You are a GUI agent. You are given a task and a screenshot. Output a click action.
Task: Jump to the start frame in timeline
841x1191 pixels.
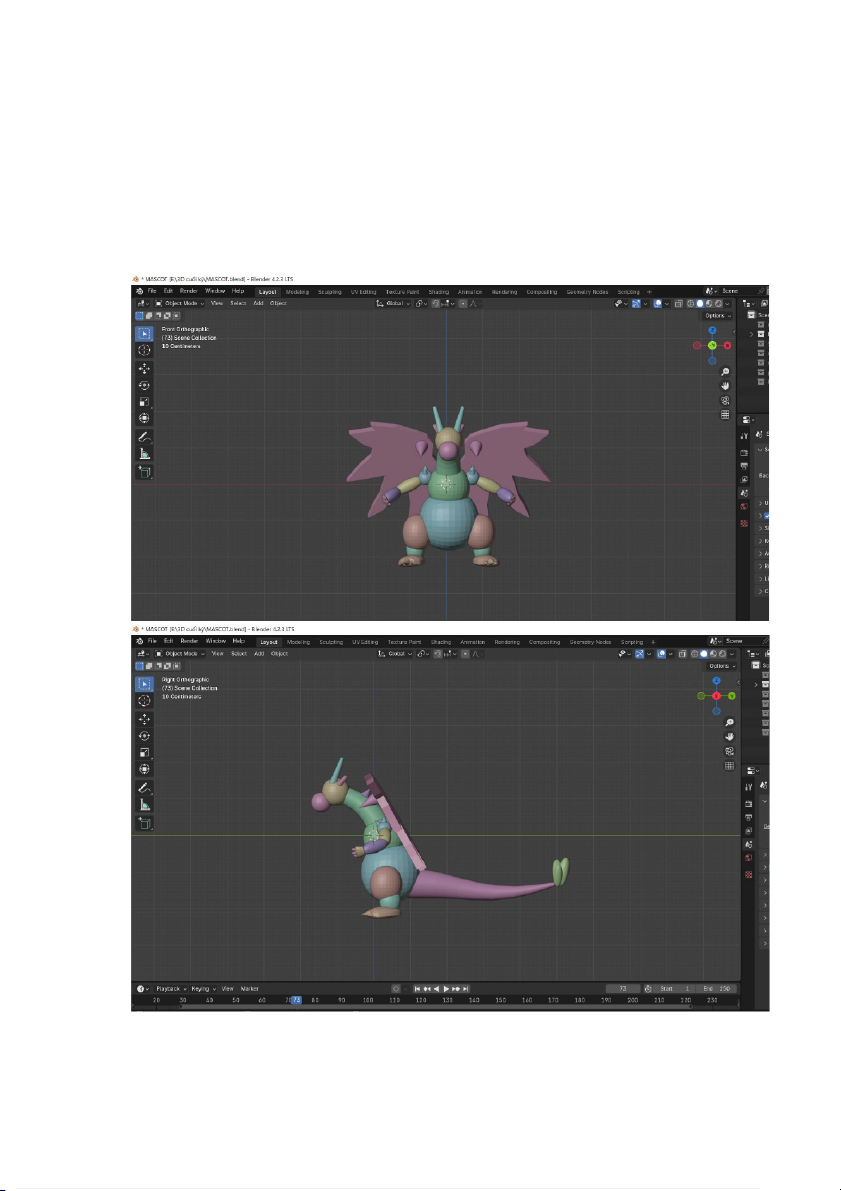tap(417, 989)
